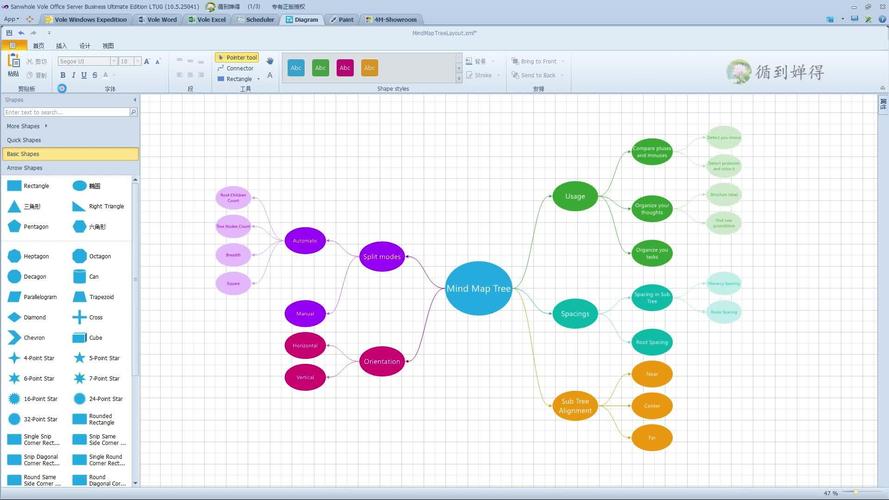The height and width of the screenshot is (500, 889).
Task: Click in the shapes search field
Action: click(x=66, y=112)
